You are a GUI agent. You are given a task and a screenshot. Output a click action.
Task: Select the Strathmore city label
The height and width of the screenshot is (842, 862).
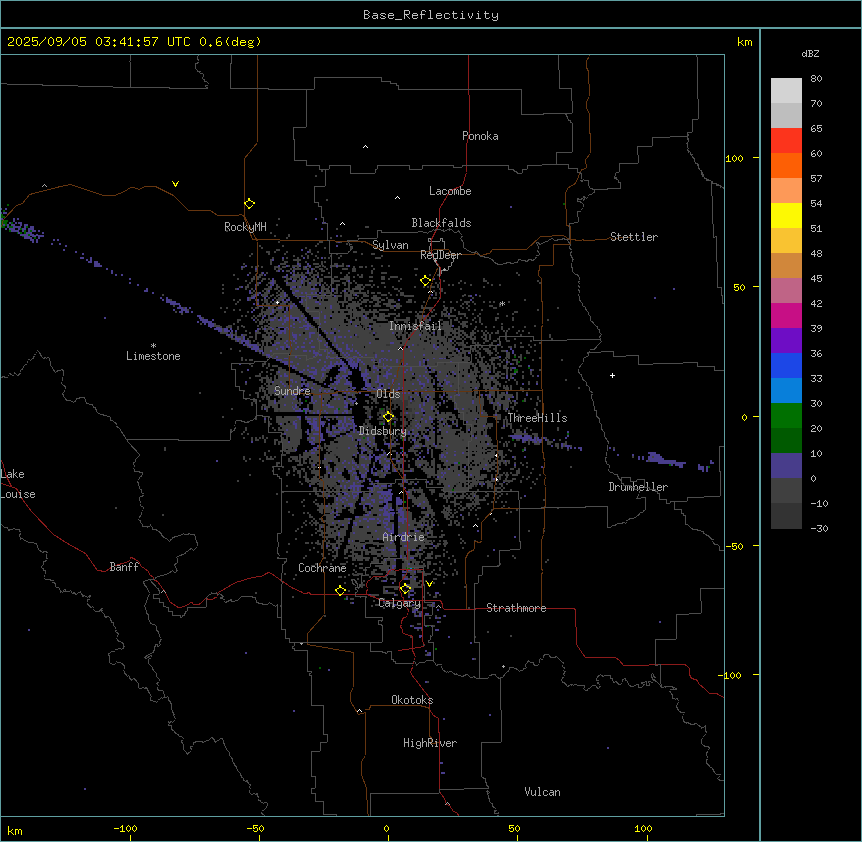click(x=516, y=608)
